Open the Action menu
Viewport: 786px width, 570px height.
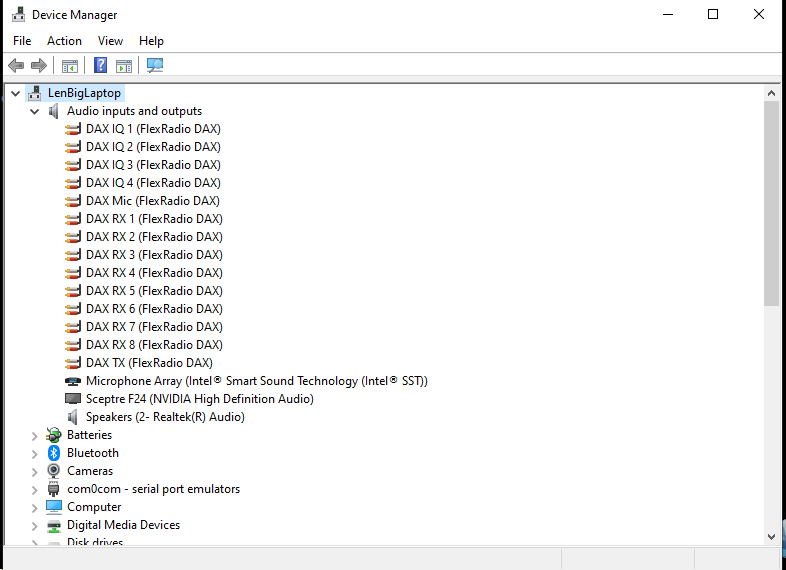[x=64, y=41]
